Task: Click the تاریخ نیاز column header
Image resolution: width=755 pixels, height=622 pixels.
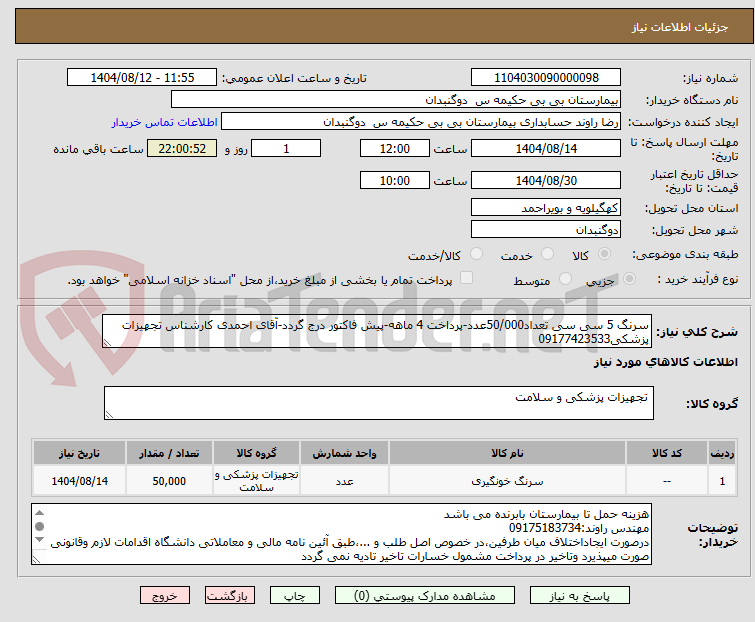Action: click(x=79, y=453)
